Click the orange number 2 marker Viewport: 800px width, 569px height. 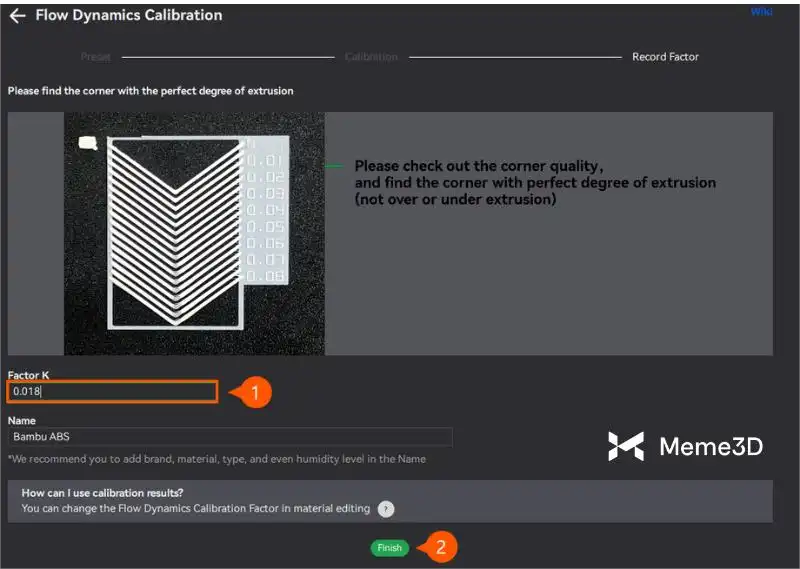click(x=445, y=547)
